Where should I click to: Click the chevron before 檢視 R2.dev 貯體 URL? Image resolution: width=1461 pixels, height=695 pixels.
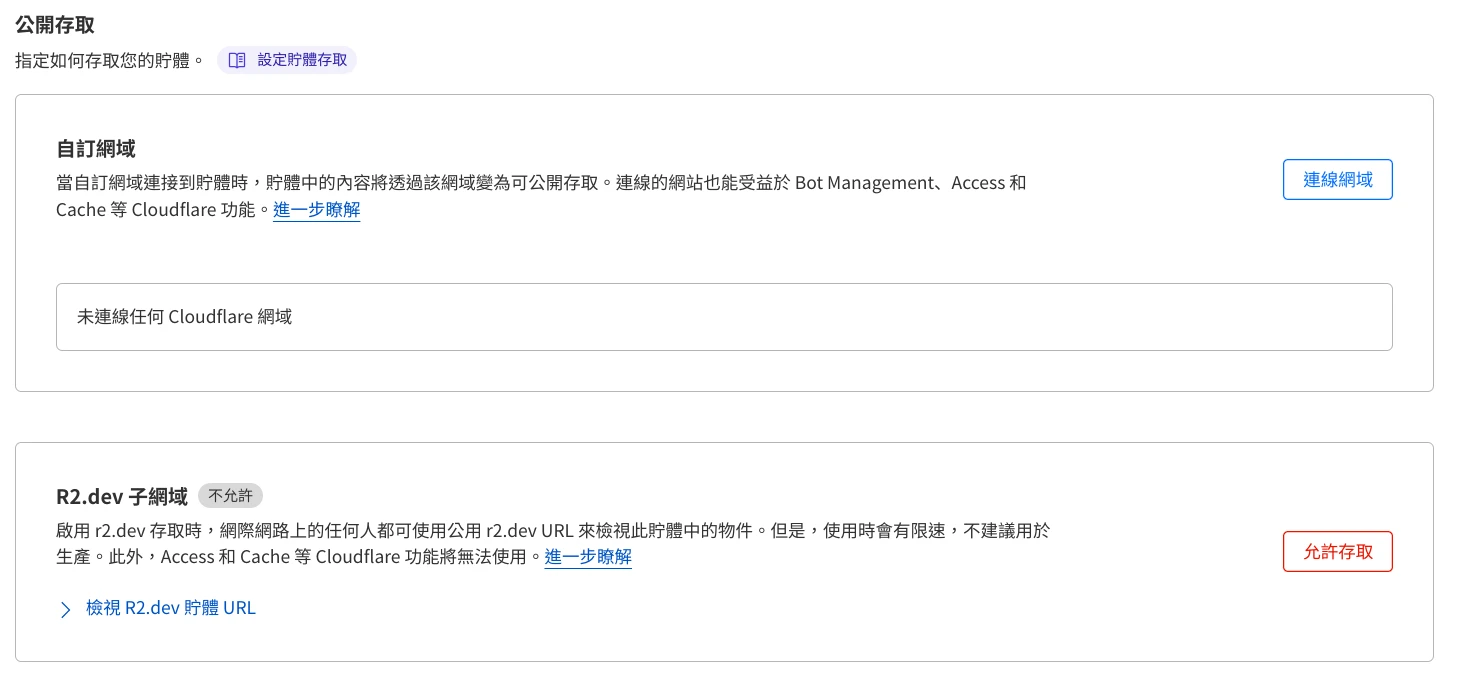[66, 609]
